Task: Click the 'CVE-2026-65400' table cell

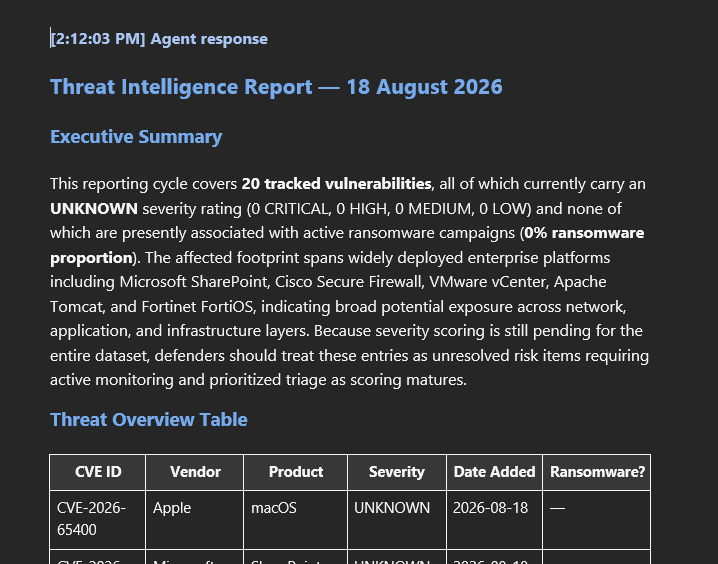Action: pos(98,519)
